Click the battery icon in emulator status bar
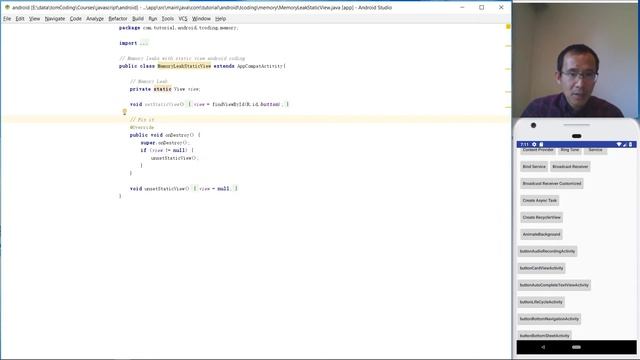The height and width of the screenshot is (360, 640). [631, 144]
